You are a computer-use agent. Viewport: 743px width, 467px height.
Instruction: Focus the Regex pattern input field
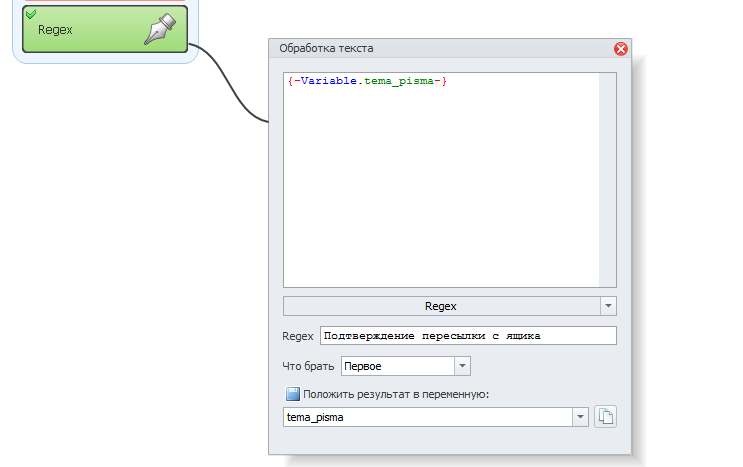[x=467, y=336]
